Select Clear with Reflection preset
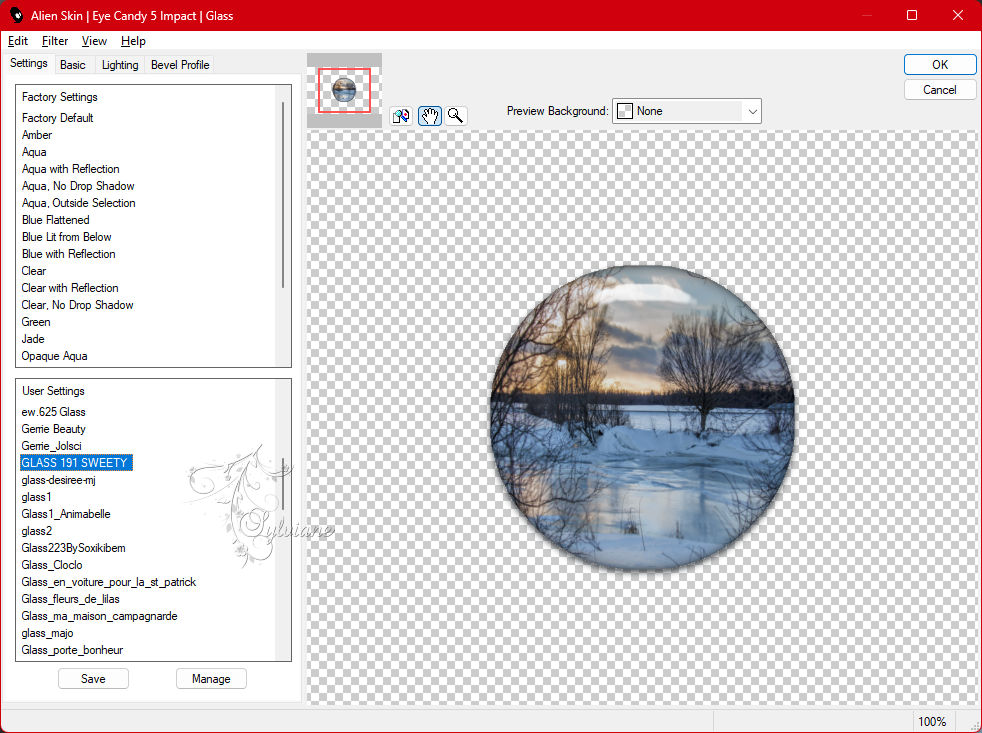 [x=70, y=288]
